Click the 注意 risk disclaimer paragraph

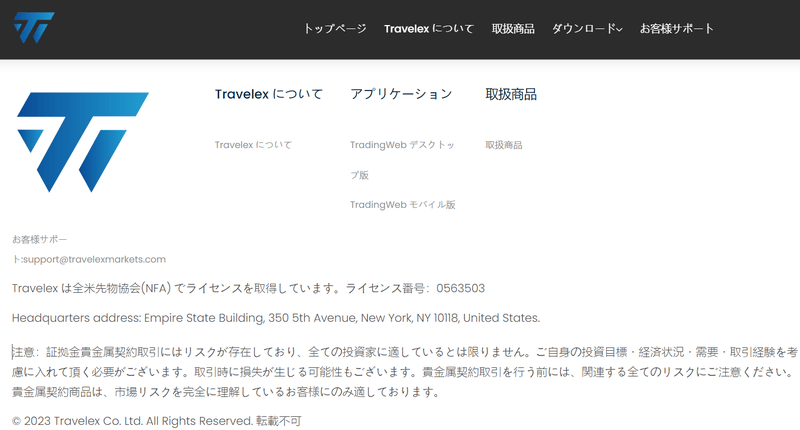tap(405, 372)
